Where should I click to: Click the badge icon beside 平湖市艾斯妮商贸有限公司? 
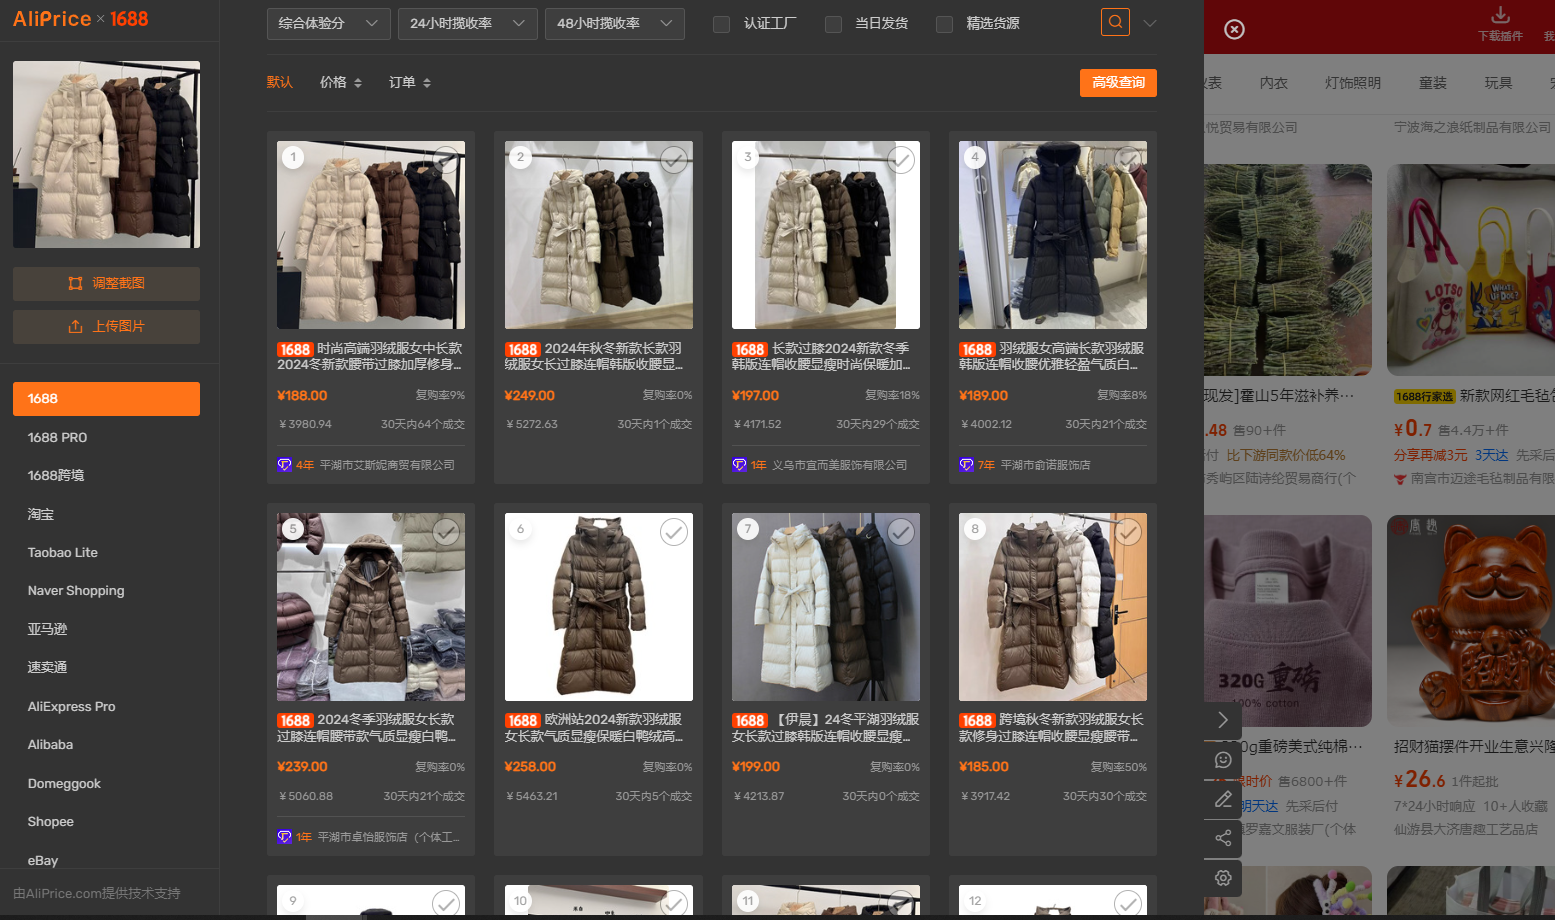[284, 465]
